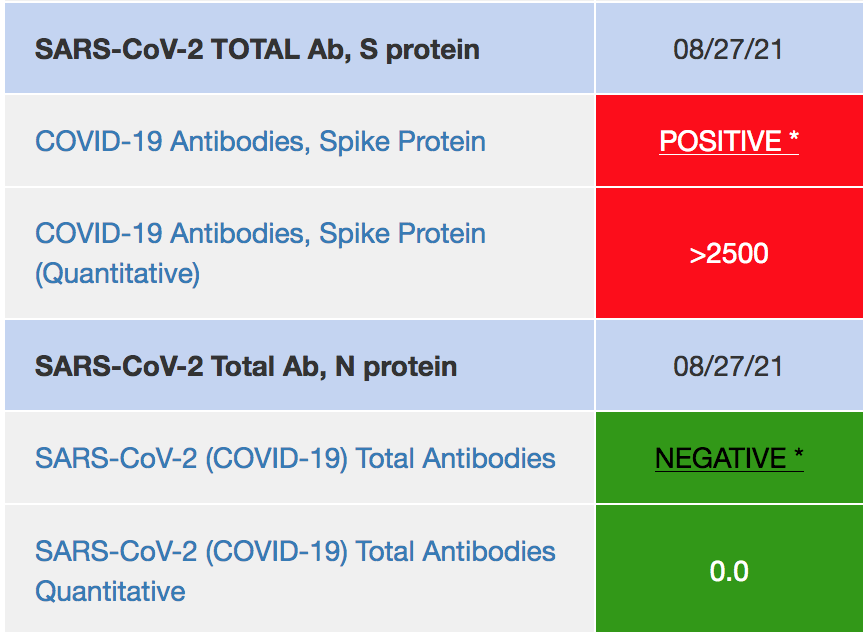Click the 08/27/21 date for S protein

click(x=728, y=49)
